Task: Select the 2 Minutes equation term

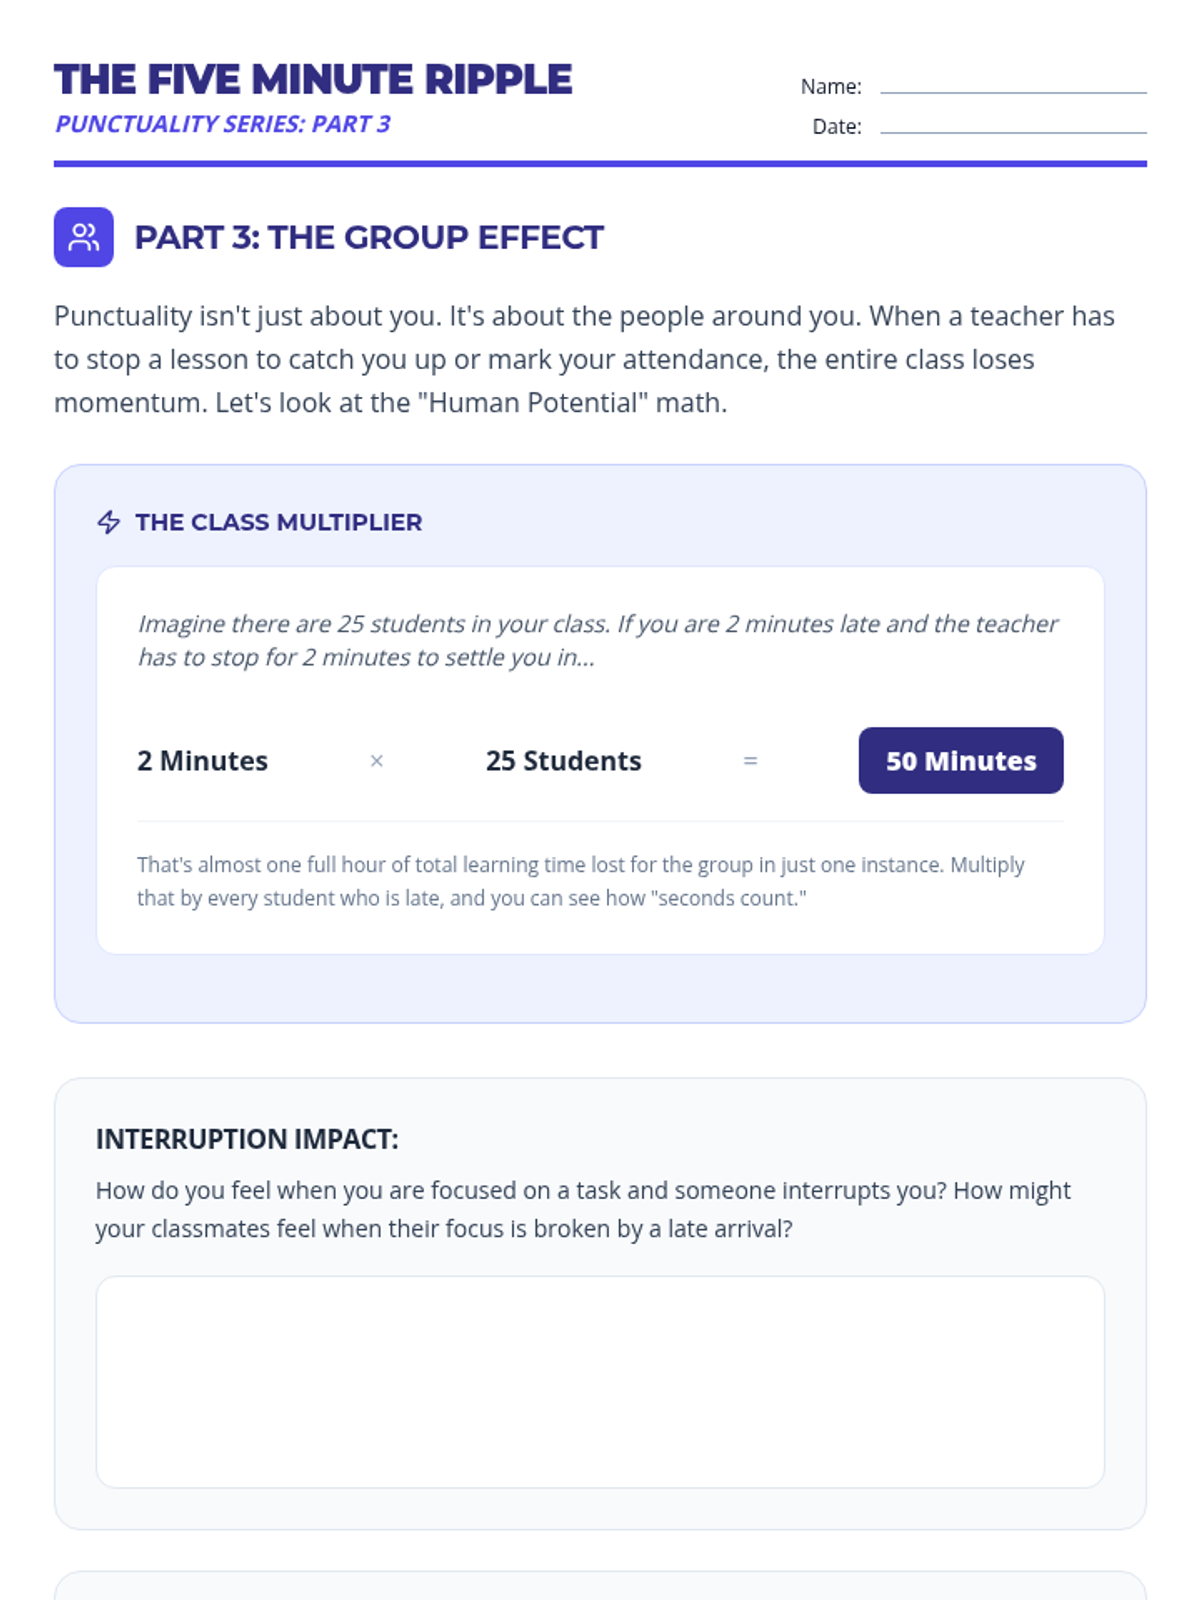Action: [x=203, y=761]
